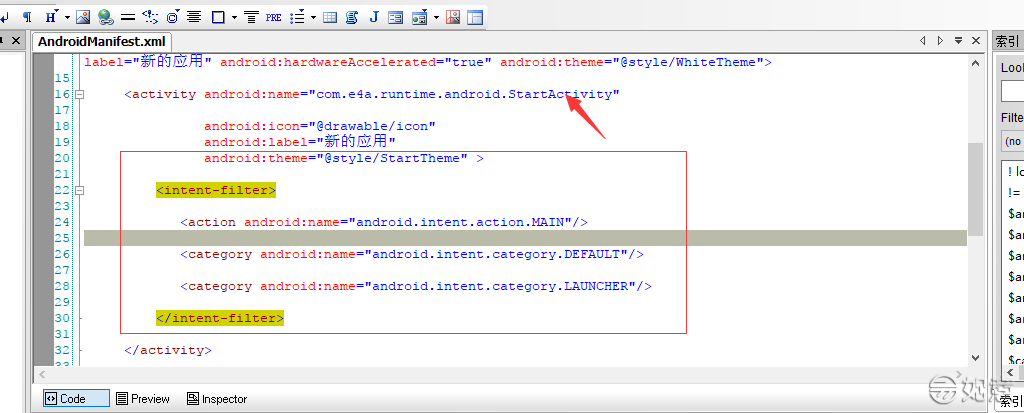Click the blue J script icon
Viewport: 1024px width, 413px height.
[374, 17]
